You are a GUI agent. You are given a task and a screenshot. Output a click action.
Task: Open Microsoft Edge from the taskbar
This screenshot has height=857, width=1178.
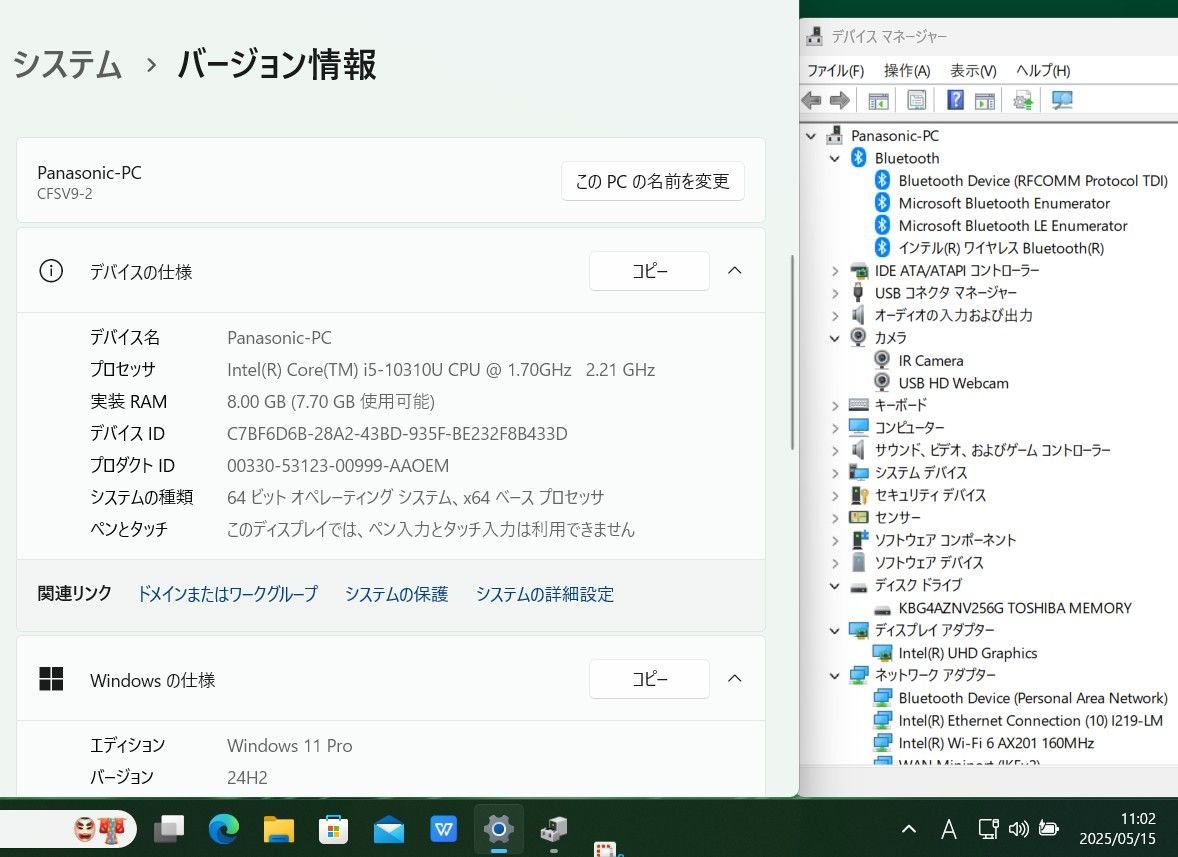coord(224,829)
